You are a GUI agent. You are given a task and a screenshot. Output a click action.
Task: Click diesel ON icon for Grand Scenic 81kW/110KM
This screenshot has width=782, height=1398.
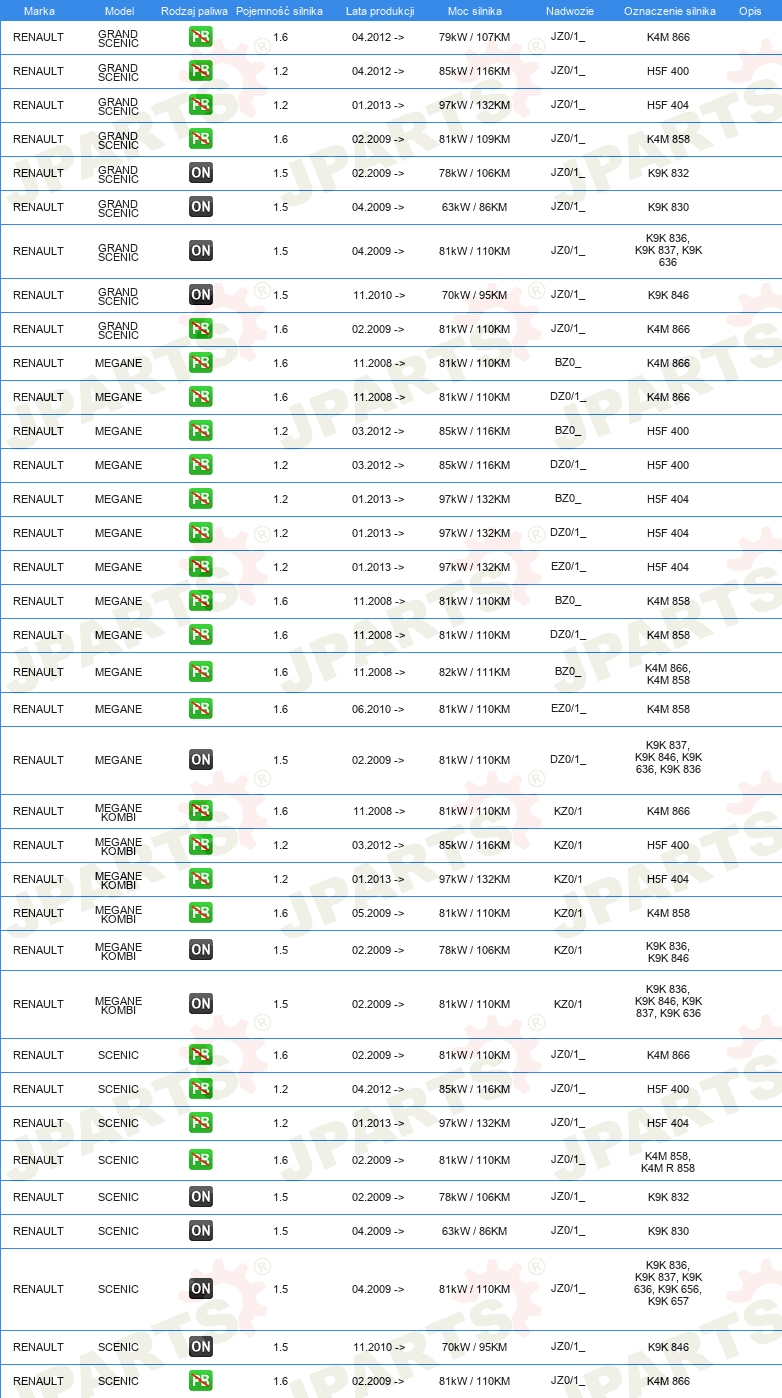(200, 251)
